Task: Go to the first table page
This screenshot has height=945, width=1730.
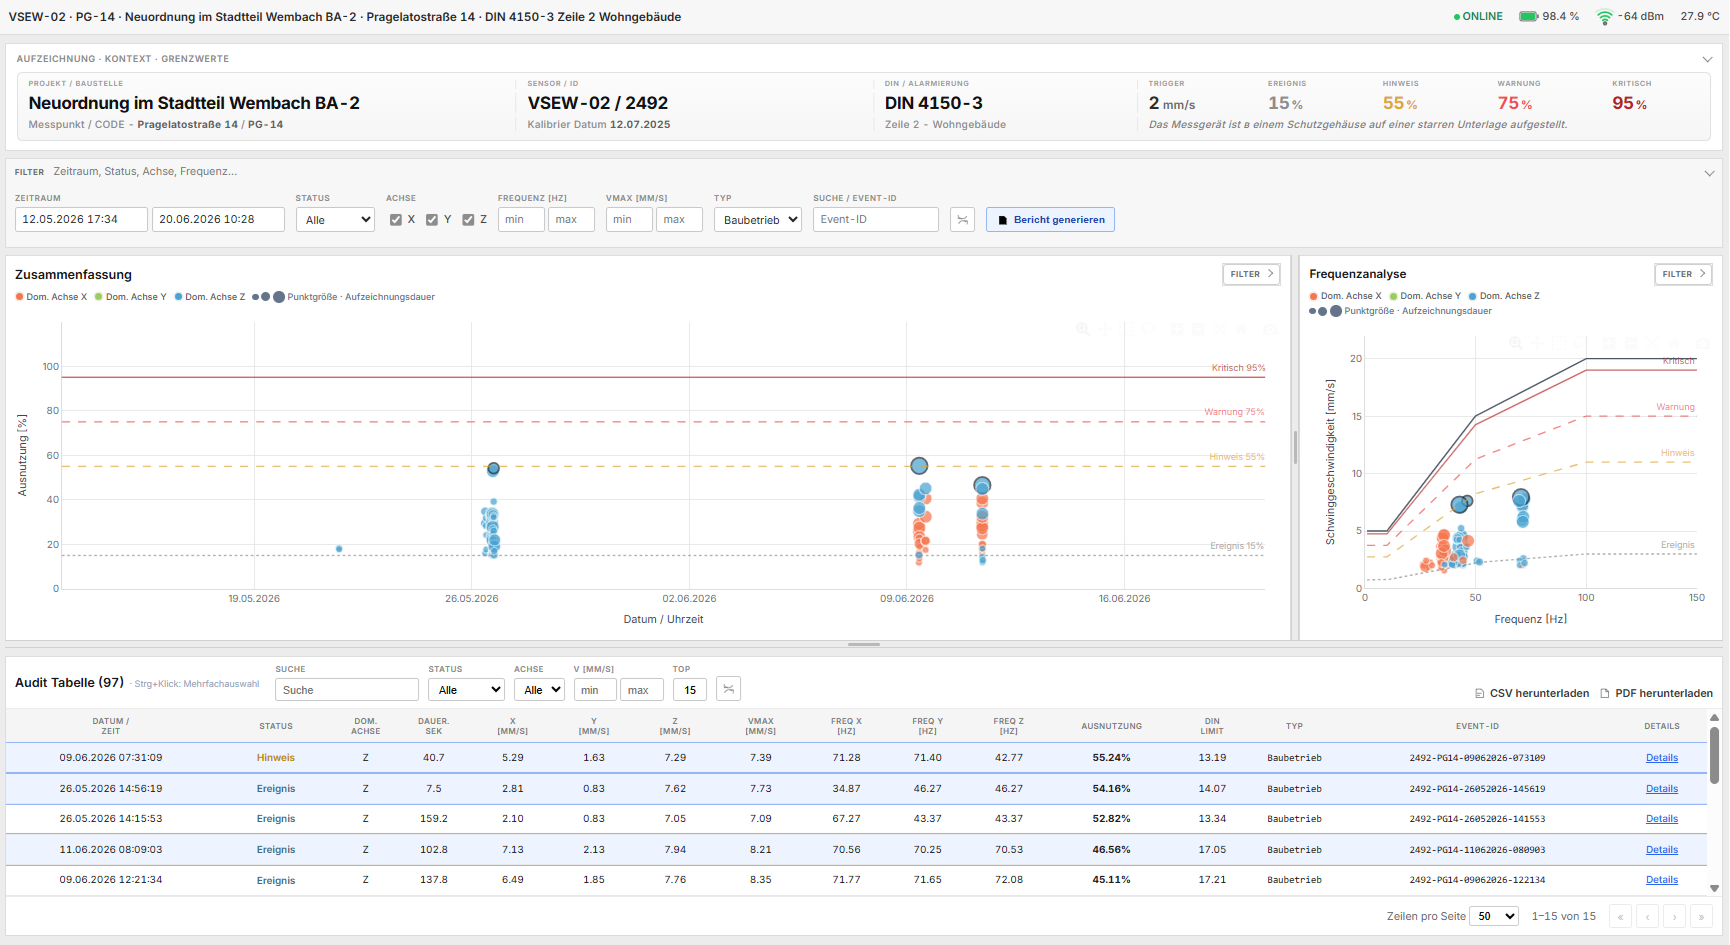Action: tap(1620, 916)
